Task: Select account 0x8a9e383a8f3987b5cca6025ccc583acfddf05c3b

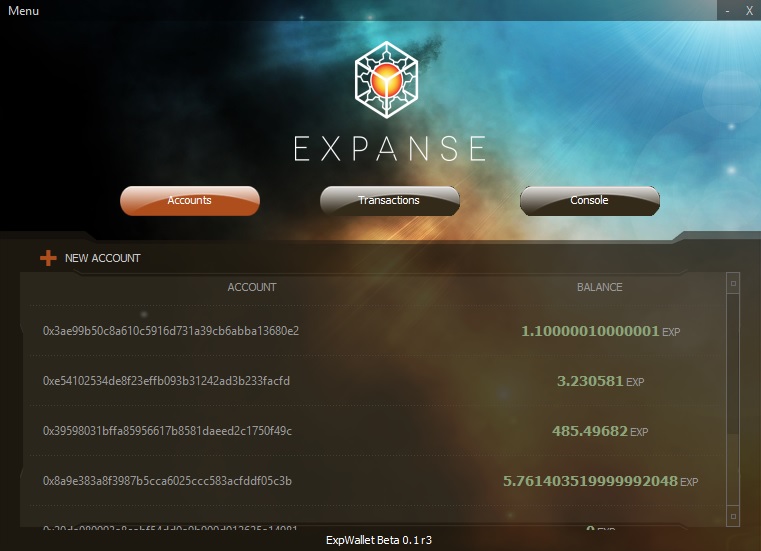Action: (x=167, y=481)
